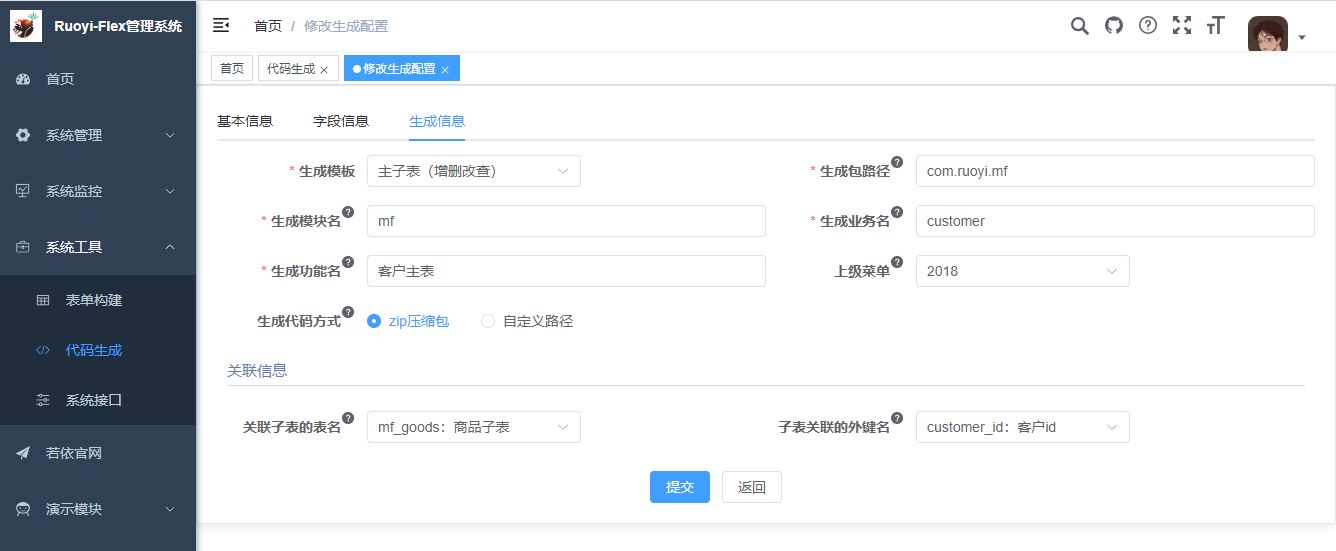Click the 返回 back button

752,487
